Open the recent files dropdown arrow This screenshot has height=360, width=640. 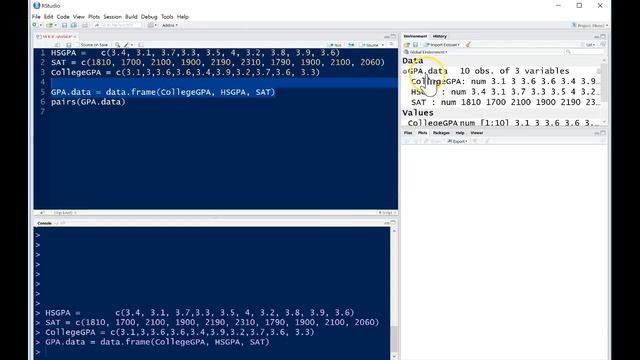(x=56, y=25)
